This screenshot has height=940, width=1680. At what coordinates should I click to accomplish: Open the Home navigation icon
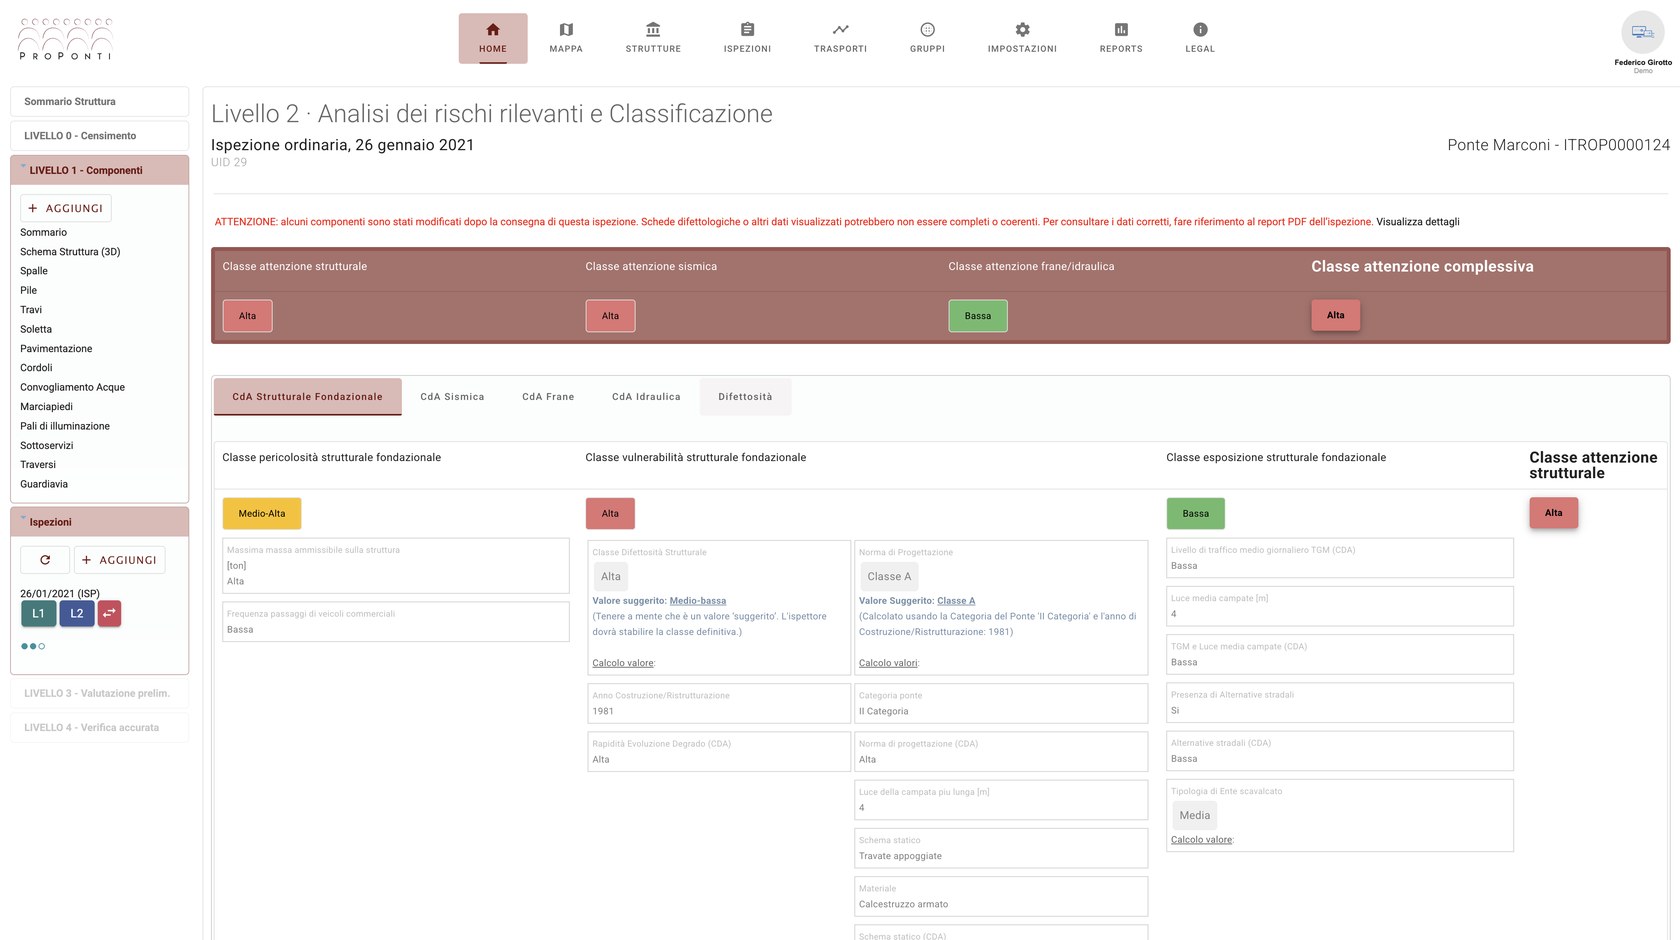tap(493, 30)
